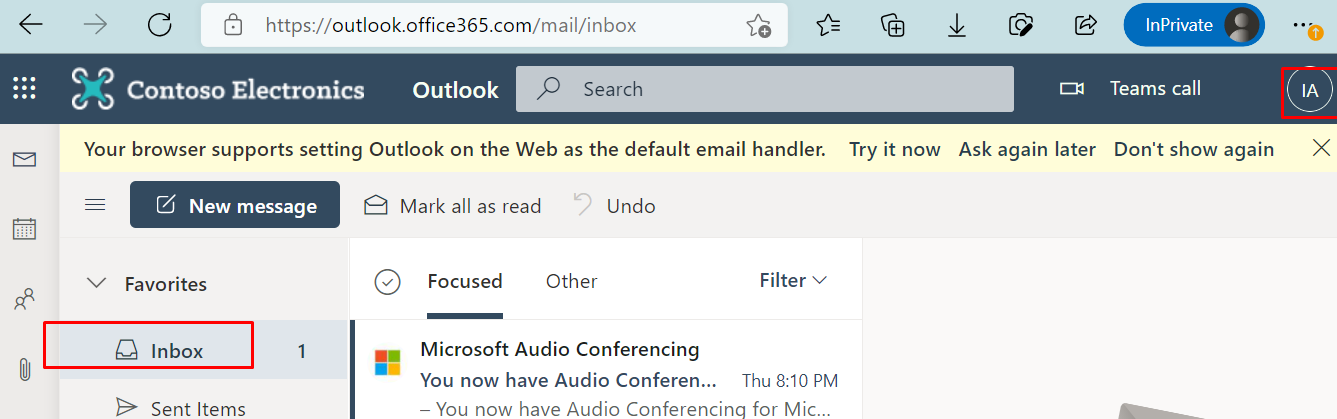The width and height of the screenshot is (1337, 419).
Task: Click the IA account avatar
Action: 1309,90
